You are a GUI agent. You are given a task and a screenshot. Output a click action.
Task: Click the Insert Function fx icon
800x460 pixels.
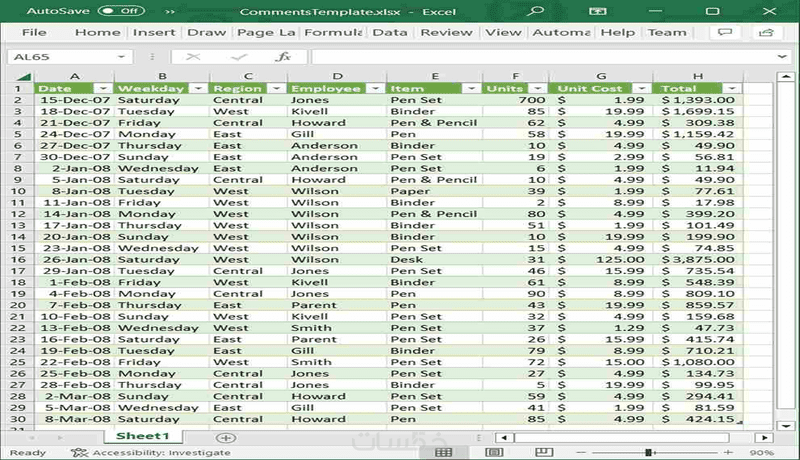pyautogui.click(x=283, y=57)
